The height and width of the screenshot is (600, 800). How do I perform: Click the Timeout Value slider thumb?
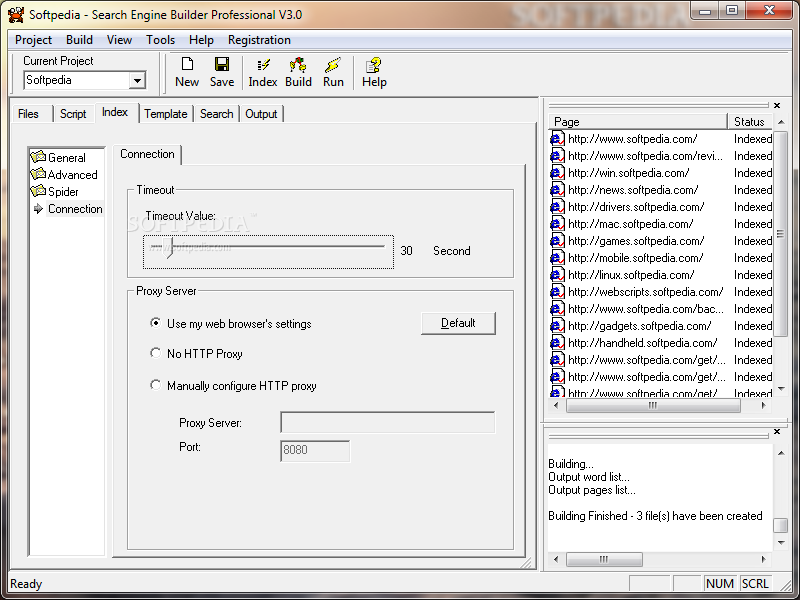click(169, 247)
